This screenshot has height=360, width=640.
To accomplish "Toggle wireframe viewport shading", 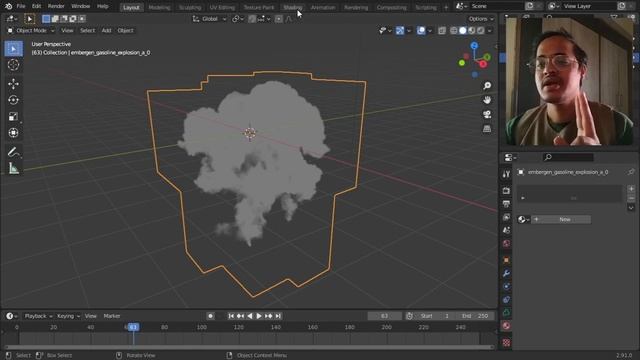I will pos(453,31).
